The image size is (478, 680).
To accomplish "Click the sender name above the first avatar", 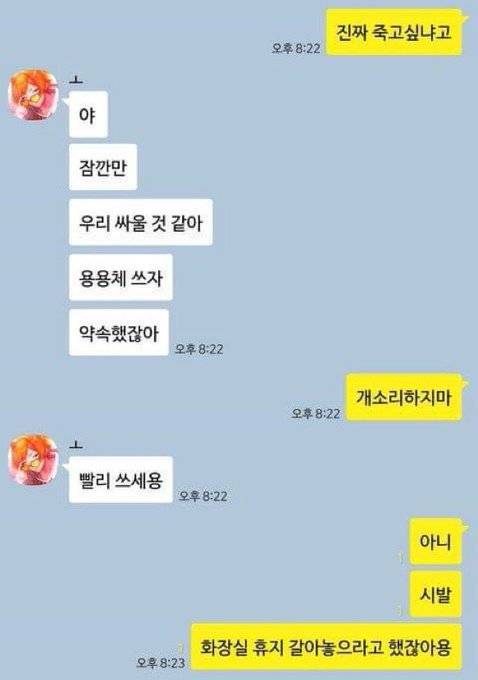I will point(76,80).
